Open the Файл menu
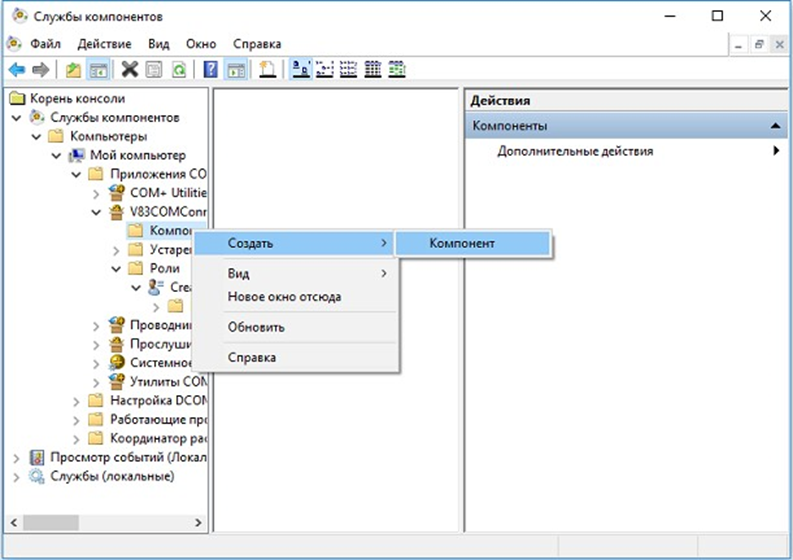 (x=46, y=44)
